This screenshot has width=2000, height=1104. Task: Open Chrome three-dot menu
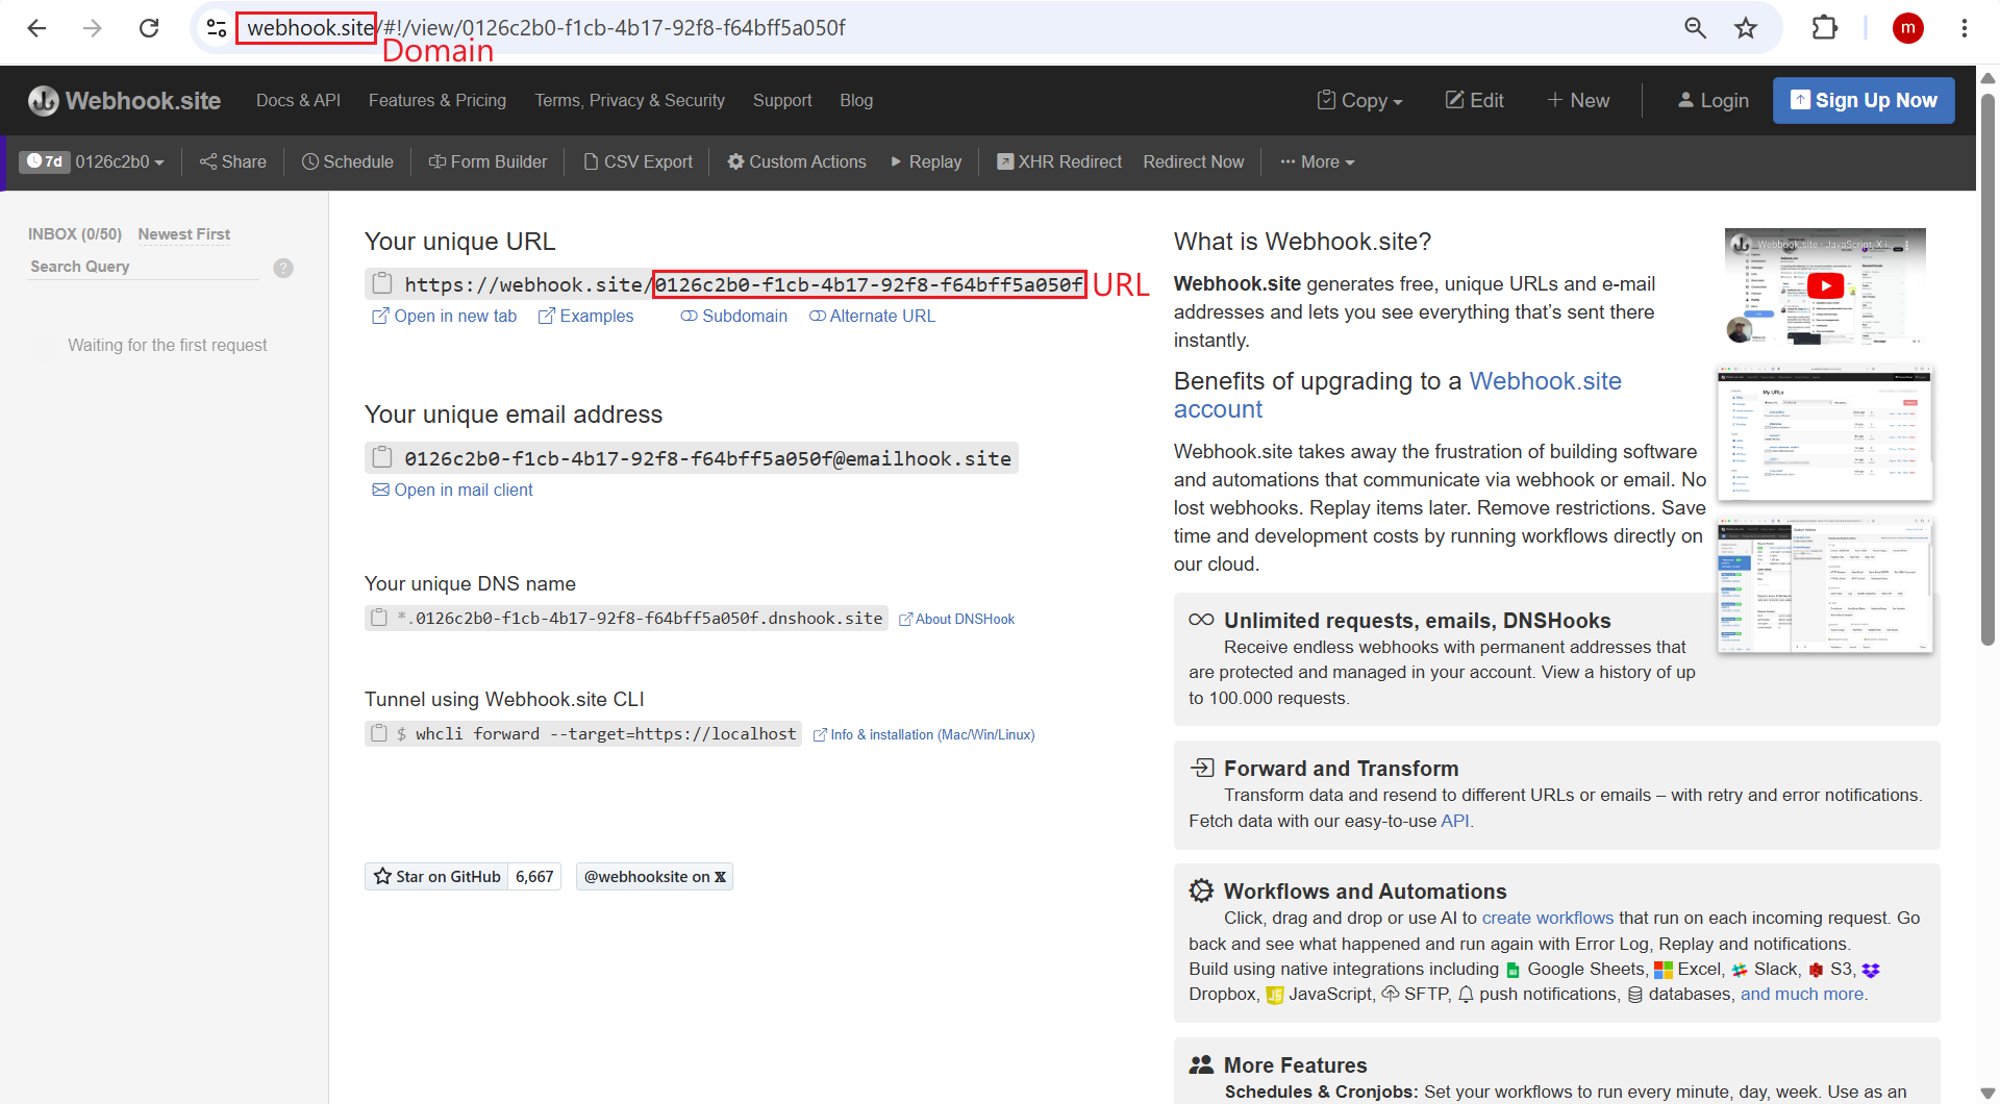[x=1964, y=28]
